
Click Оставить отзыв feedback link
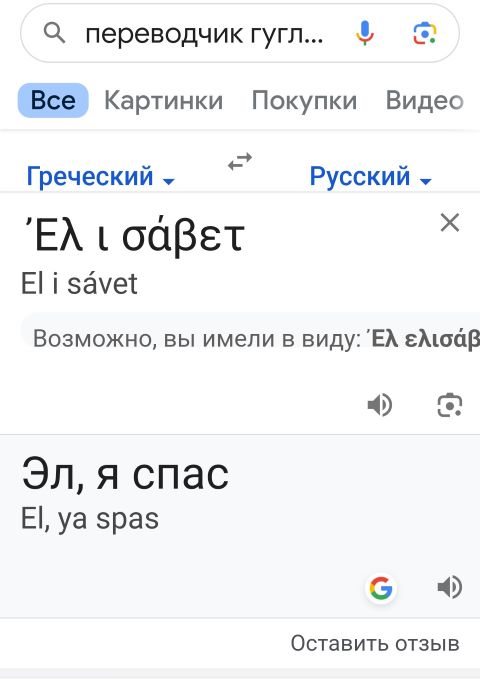coord(375,643)
